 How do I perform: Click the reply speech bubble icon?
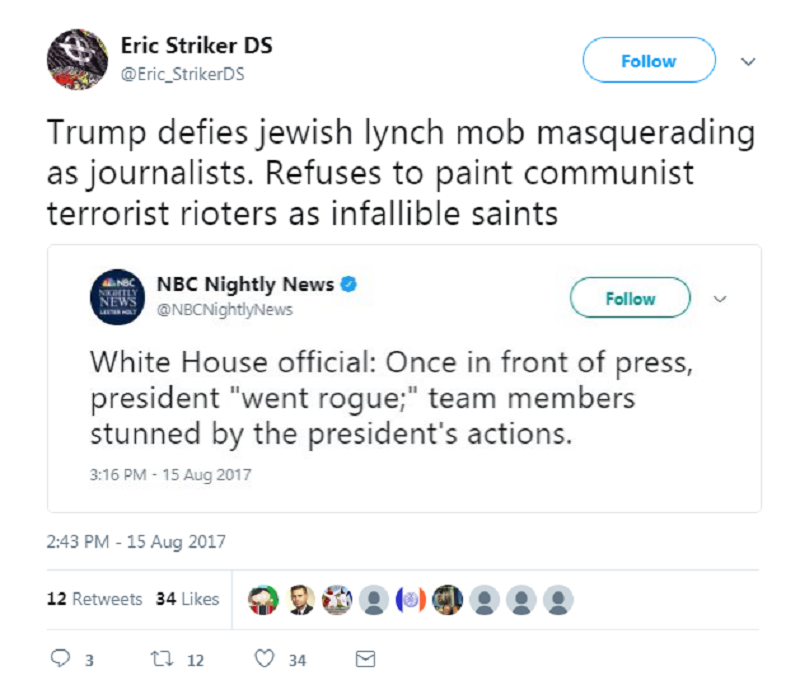coord(60,658)
